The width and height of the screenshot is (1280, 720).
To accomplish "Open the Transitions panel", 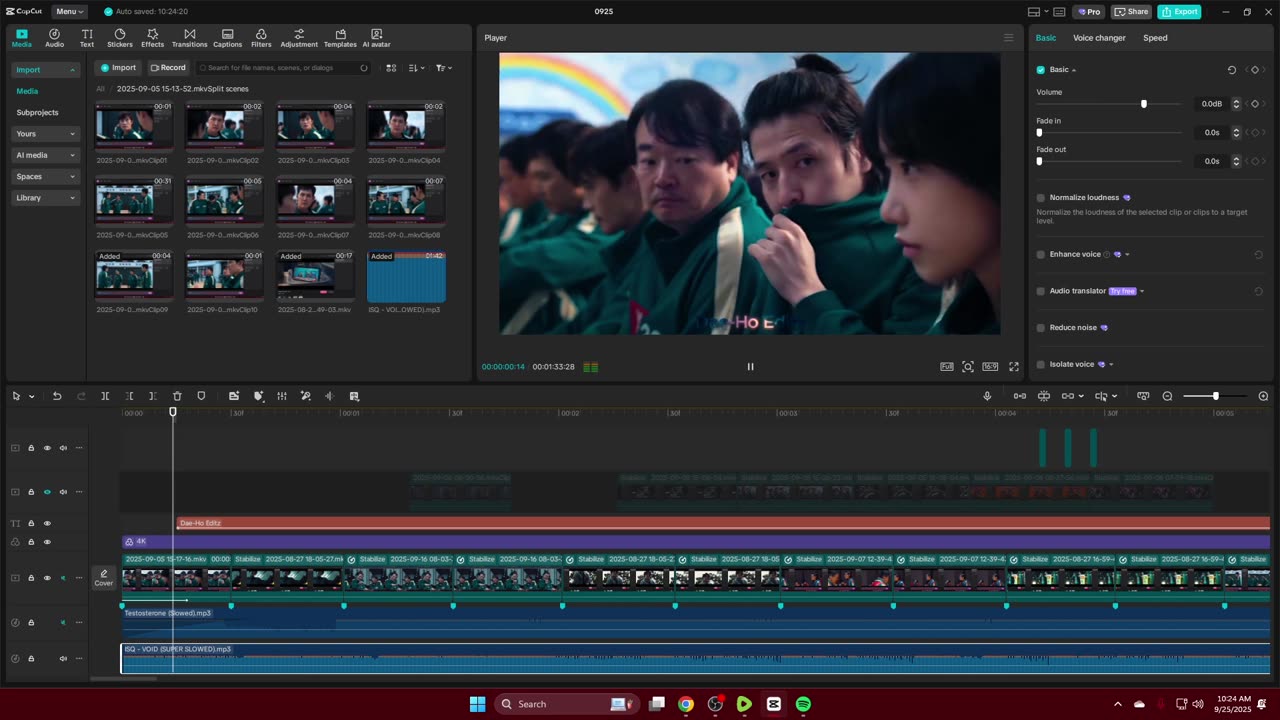I will point(189,38).
